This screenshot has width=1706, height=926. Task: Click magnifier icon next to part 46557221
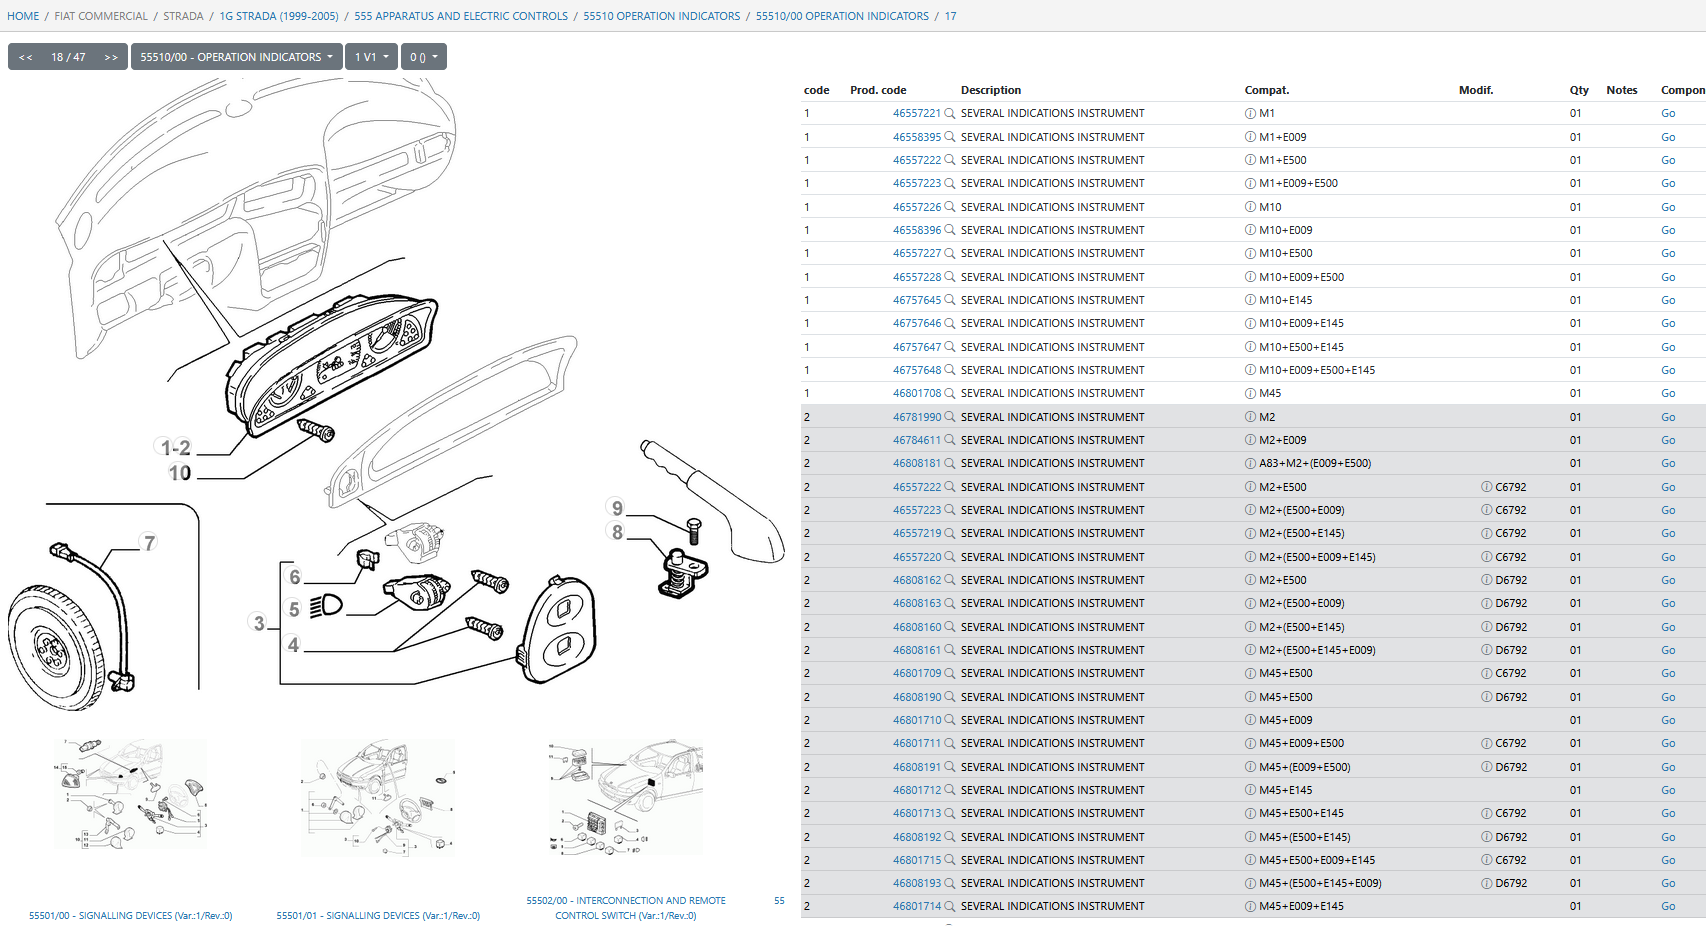click(950, 114)
